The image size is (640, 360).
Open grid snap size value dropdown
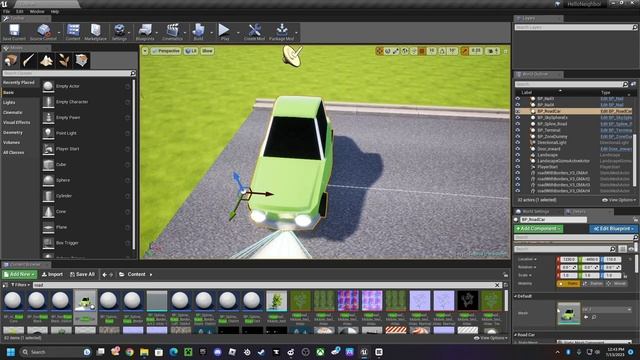click(432, 51)
